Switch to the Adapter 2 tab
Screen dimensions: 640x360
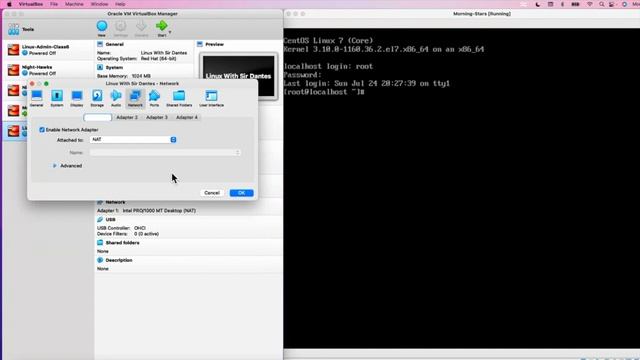[127, 118]
